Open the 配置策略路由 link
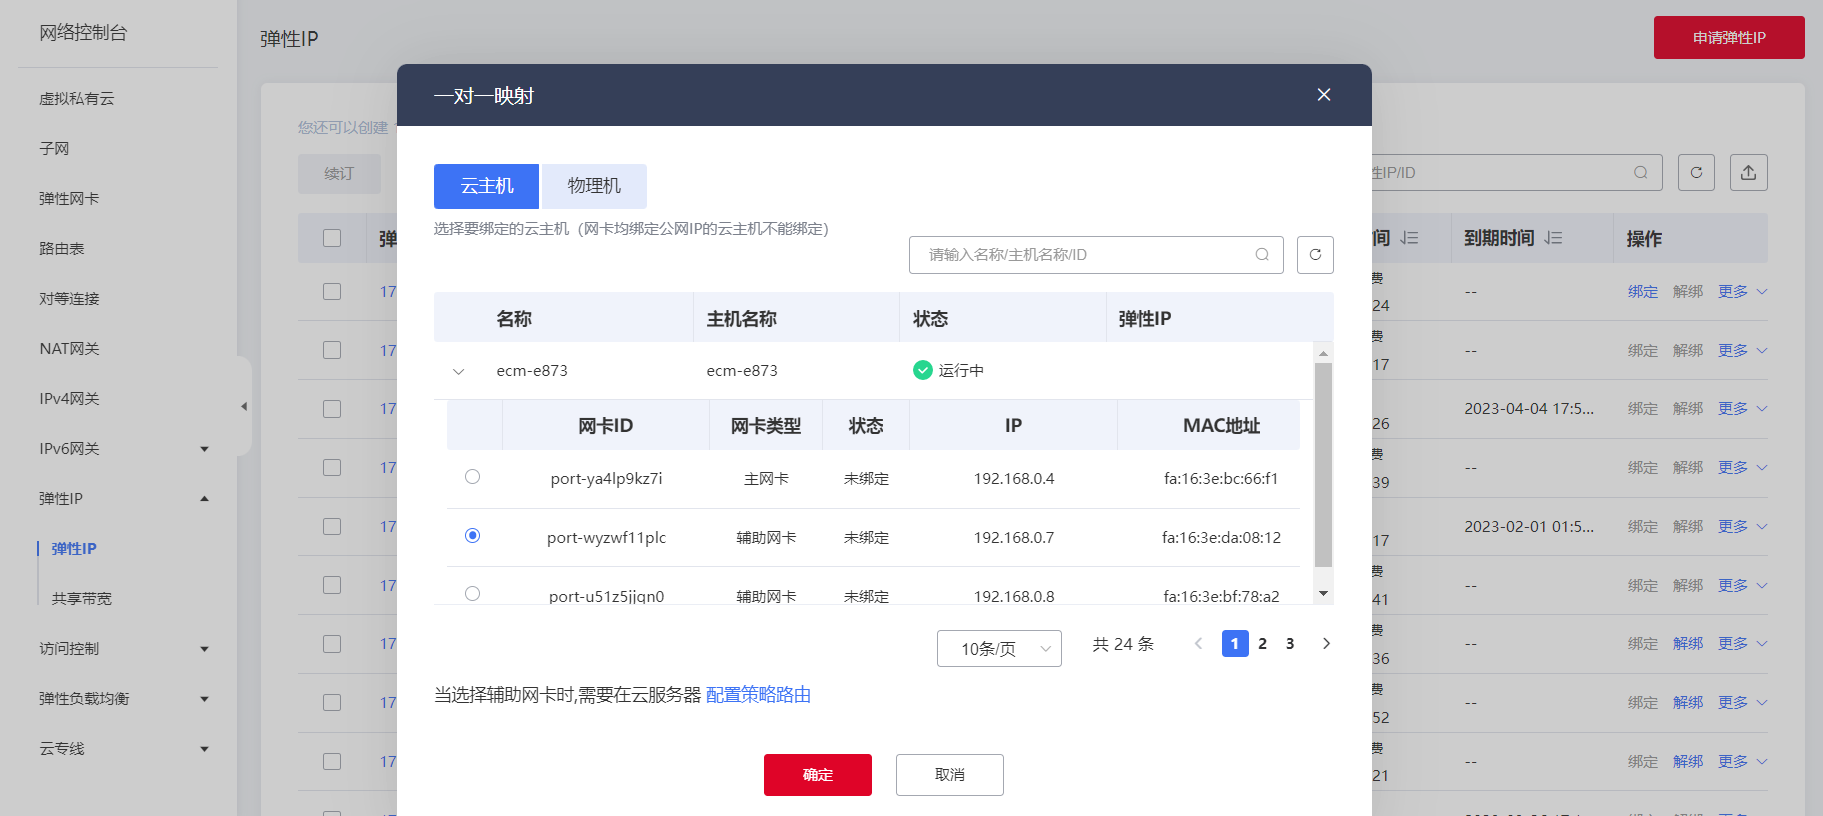Screen dimensions: 1823x816 point(758,695)
